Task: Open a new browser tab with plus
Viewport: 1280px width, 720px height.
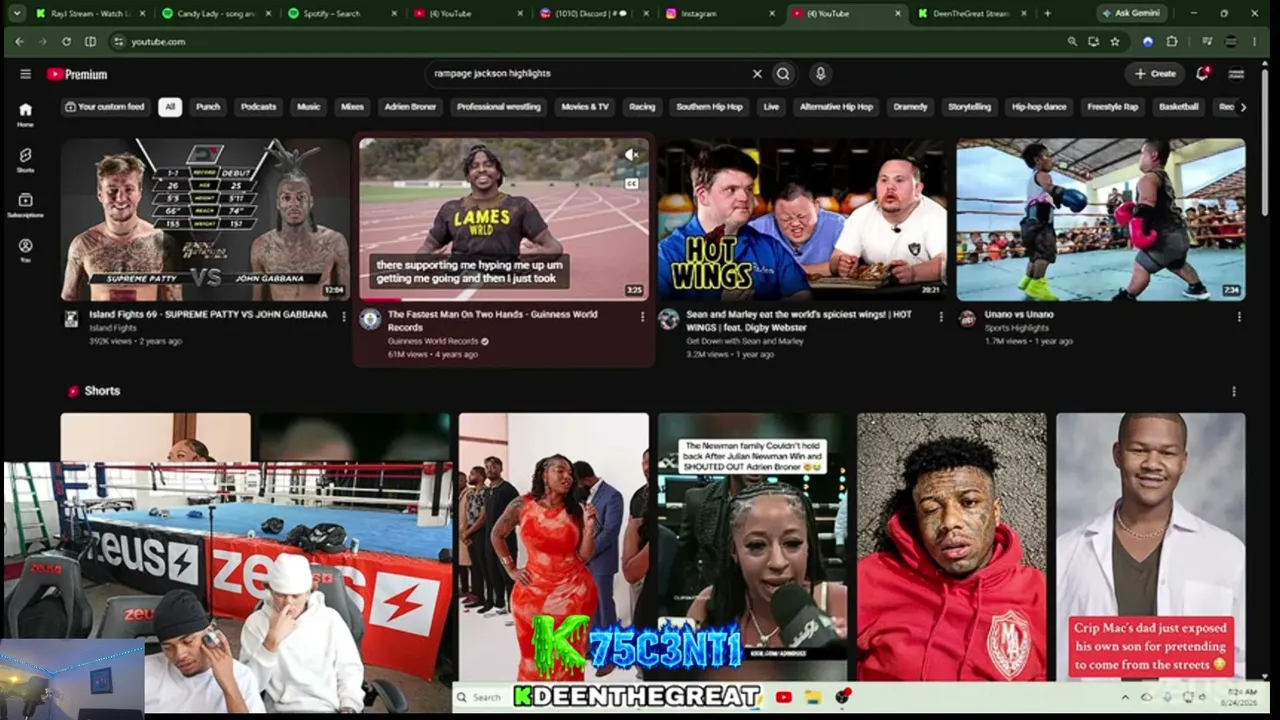Action: pyautogui.click(x=1047, y=13)
